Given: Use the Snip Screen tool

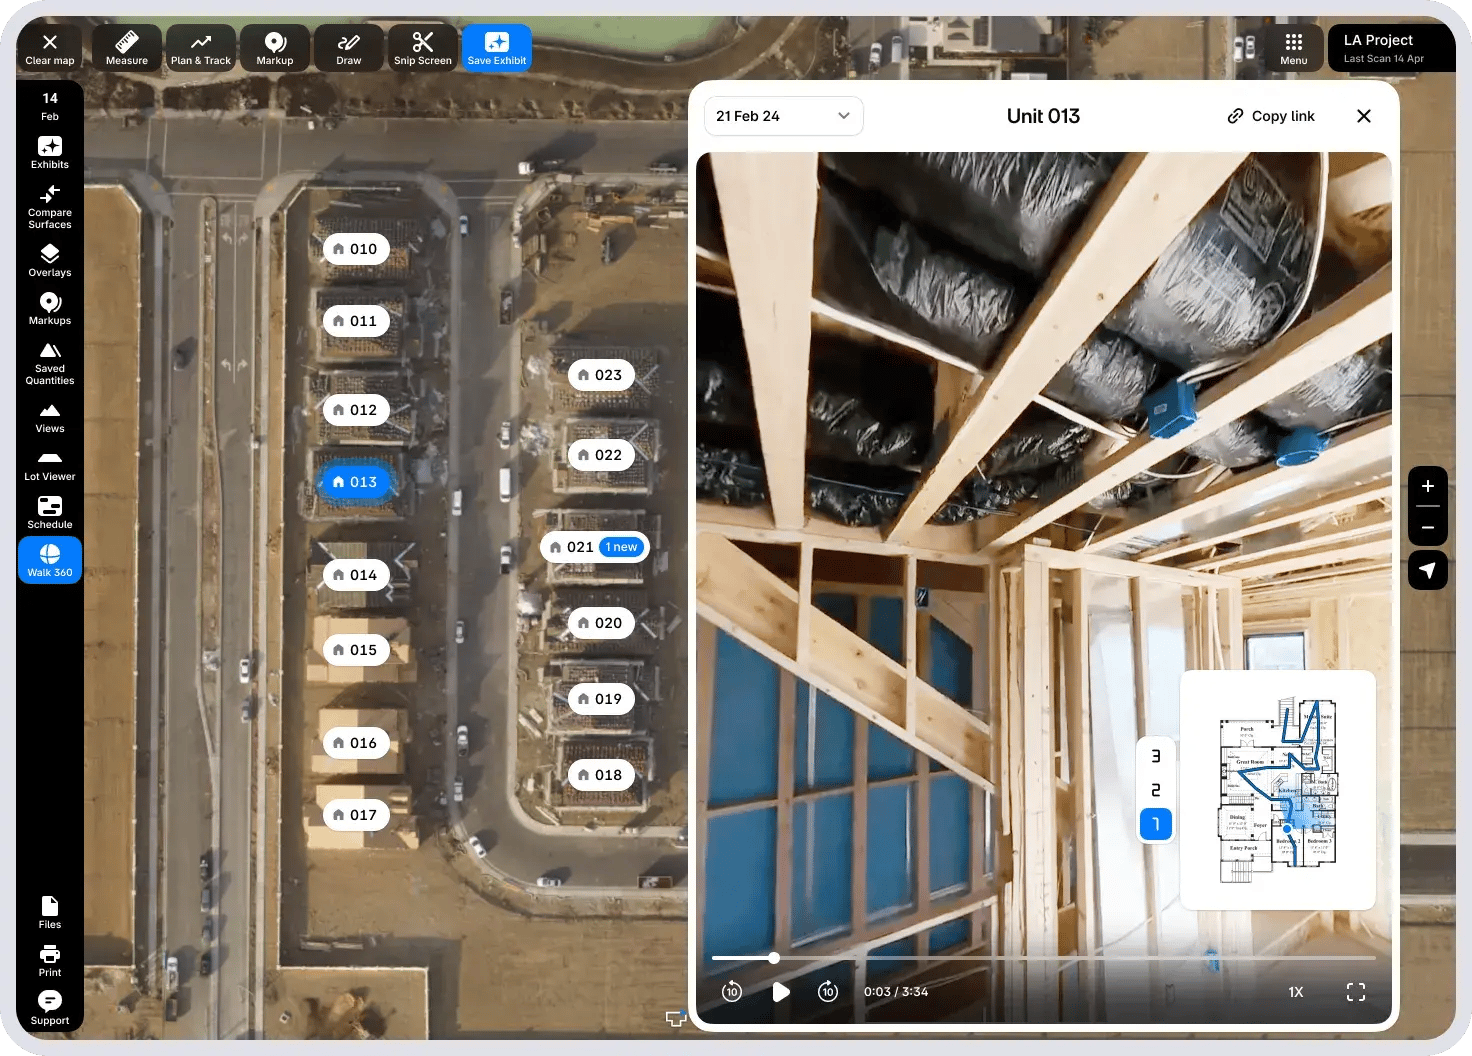Looking at the screenshot, I should coord(422,47).
